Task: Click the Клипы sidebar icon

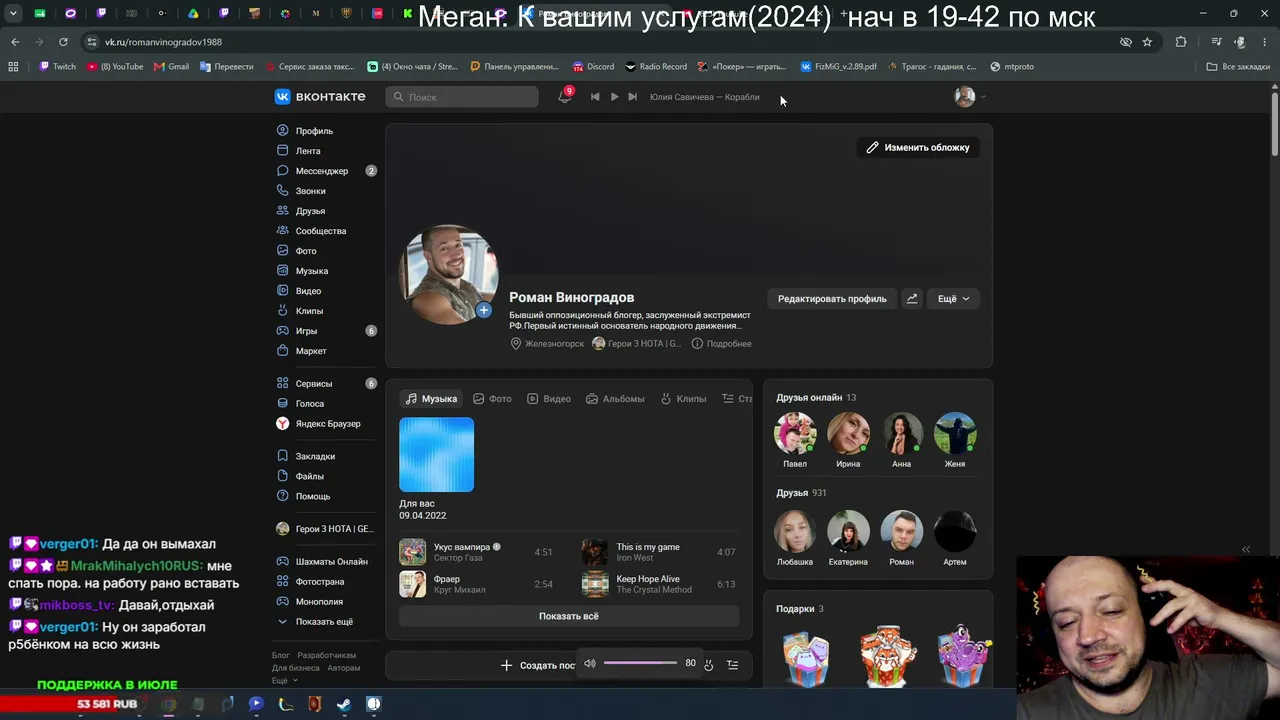Action: coord(283,311)
